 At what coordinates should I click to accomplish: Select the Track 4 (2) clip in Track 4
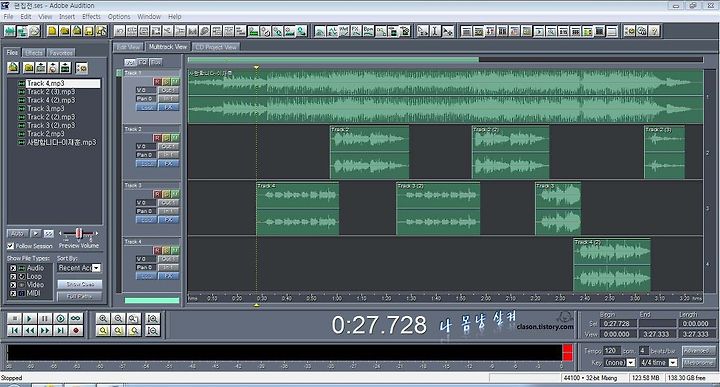(612, 265)
